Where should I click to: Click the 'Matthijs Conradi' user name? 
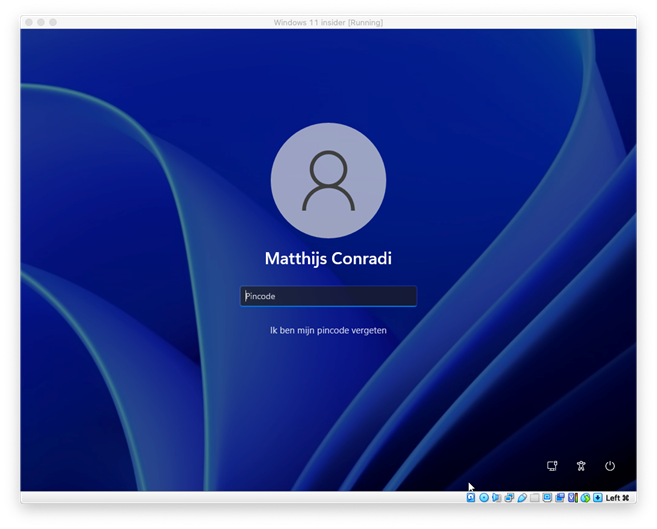tap(328, 258)
